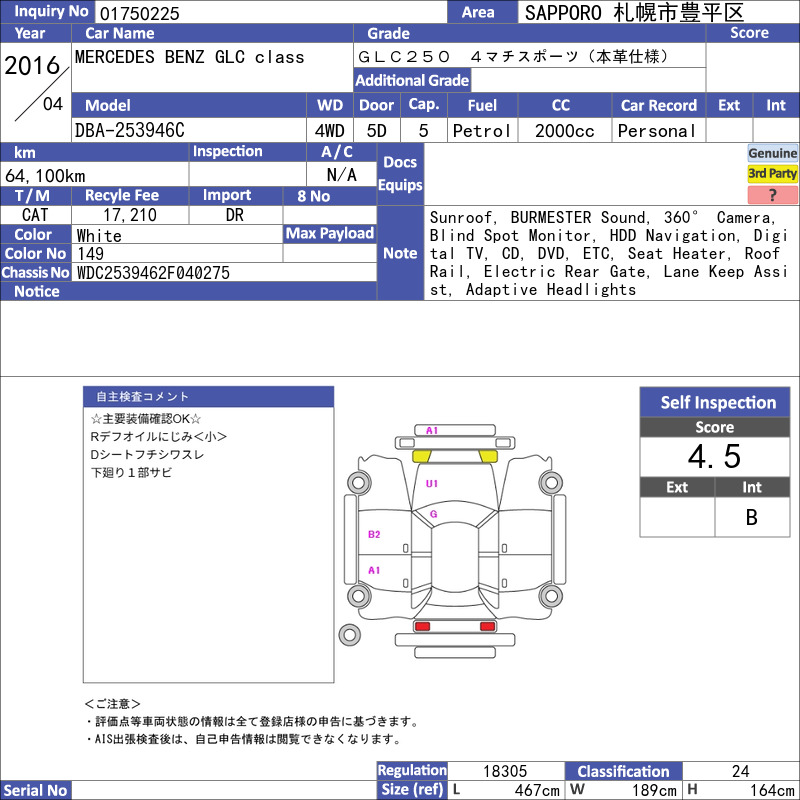The height and width of the screenshot is (800, 800).
Task: Click the door value 5D
Action: coord(377,131)
